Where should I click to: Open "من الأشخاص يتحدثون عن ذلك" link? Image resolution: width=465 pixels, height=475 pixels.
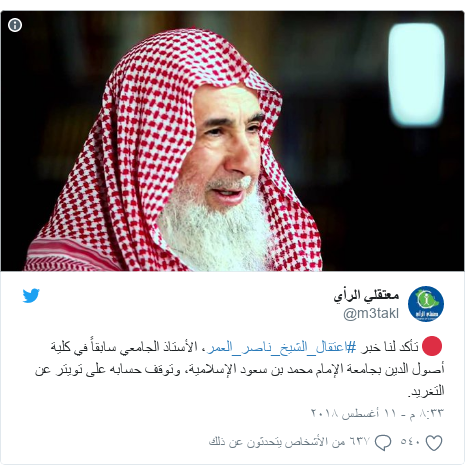click(277, 442)
